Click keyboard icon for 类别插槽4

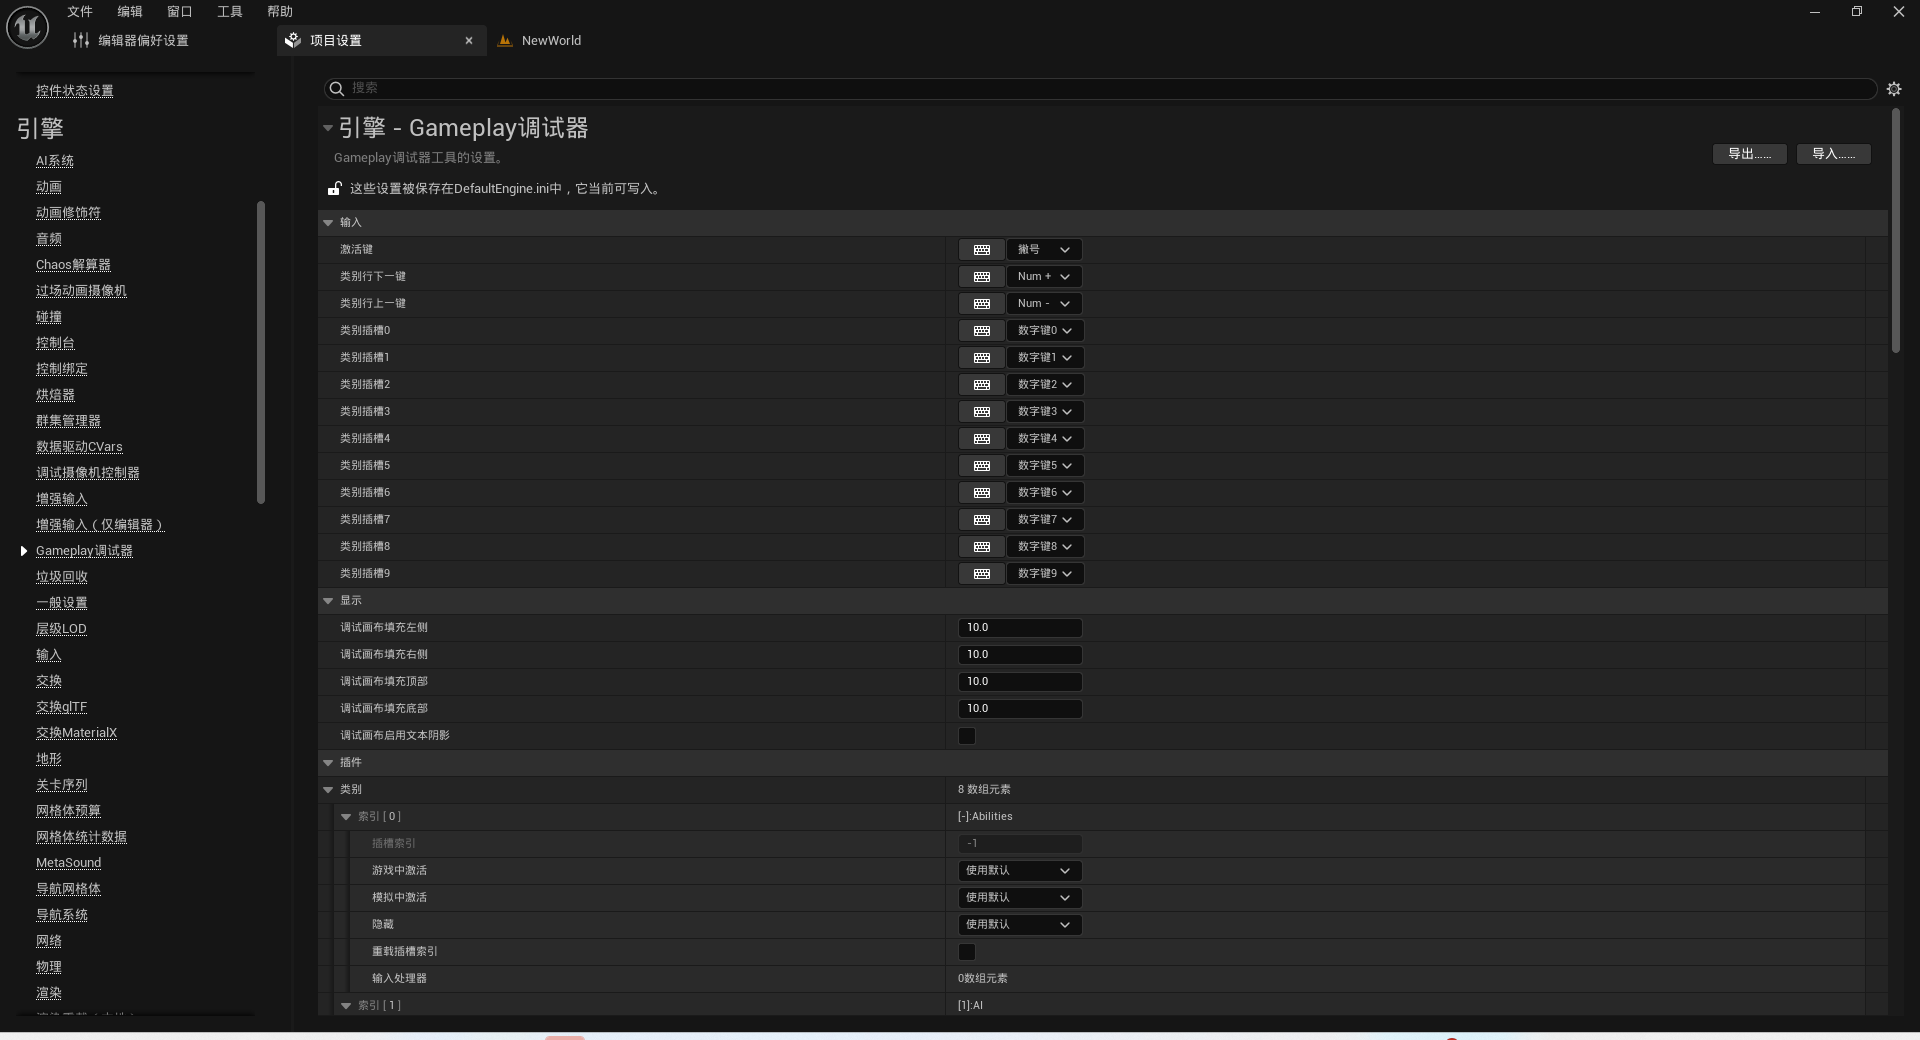982,439
